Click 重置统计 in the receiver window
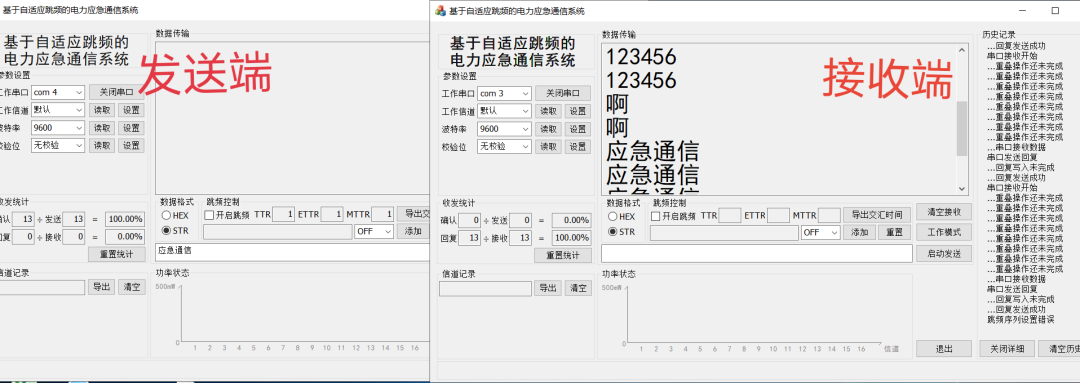1080x383 pixels. [x=563, y=256]
